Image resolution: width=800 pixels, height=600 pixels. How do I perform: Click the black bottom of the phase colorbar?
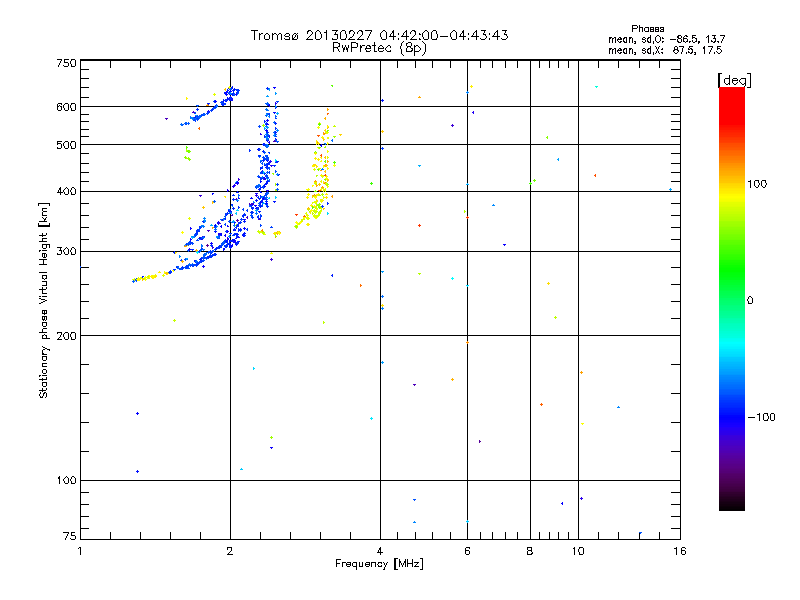point(732,503)
